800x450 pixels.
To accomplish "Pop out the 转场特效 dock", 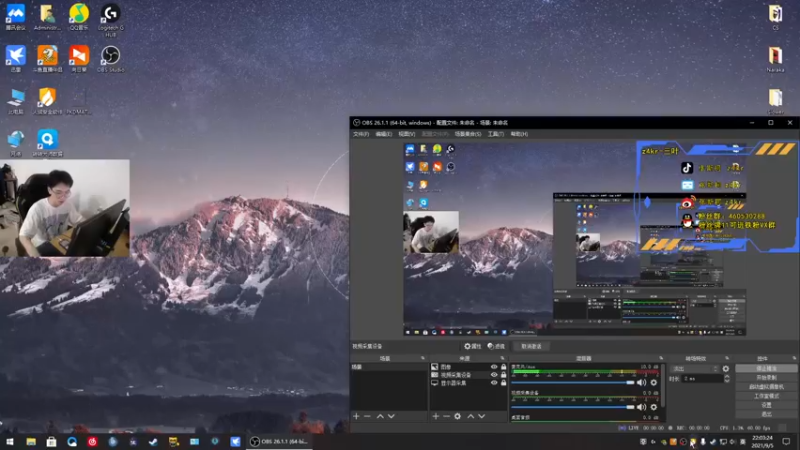I will [727, 358].
